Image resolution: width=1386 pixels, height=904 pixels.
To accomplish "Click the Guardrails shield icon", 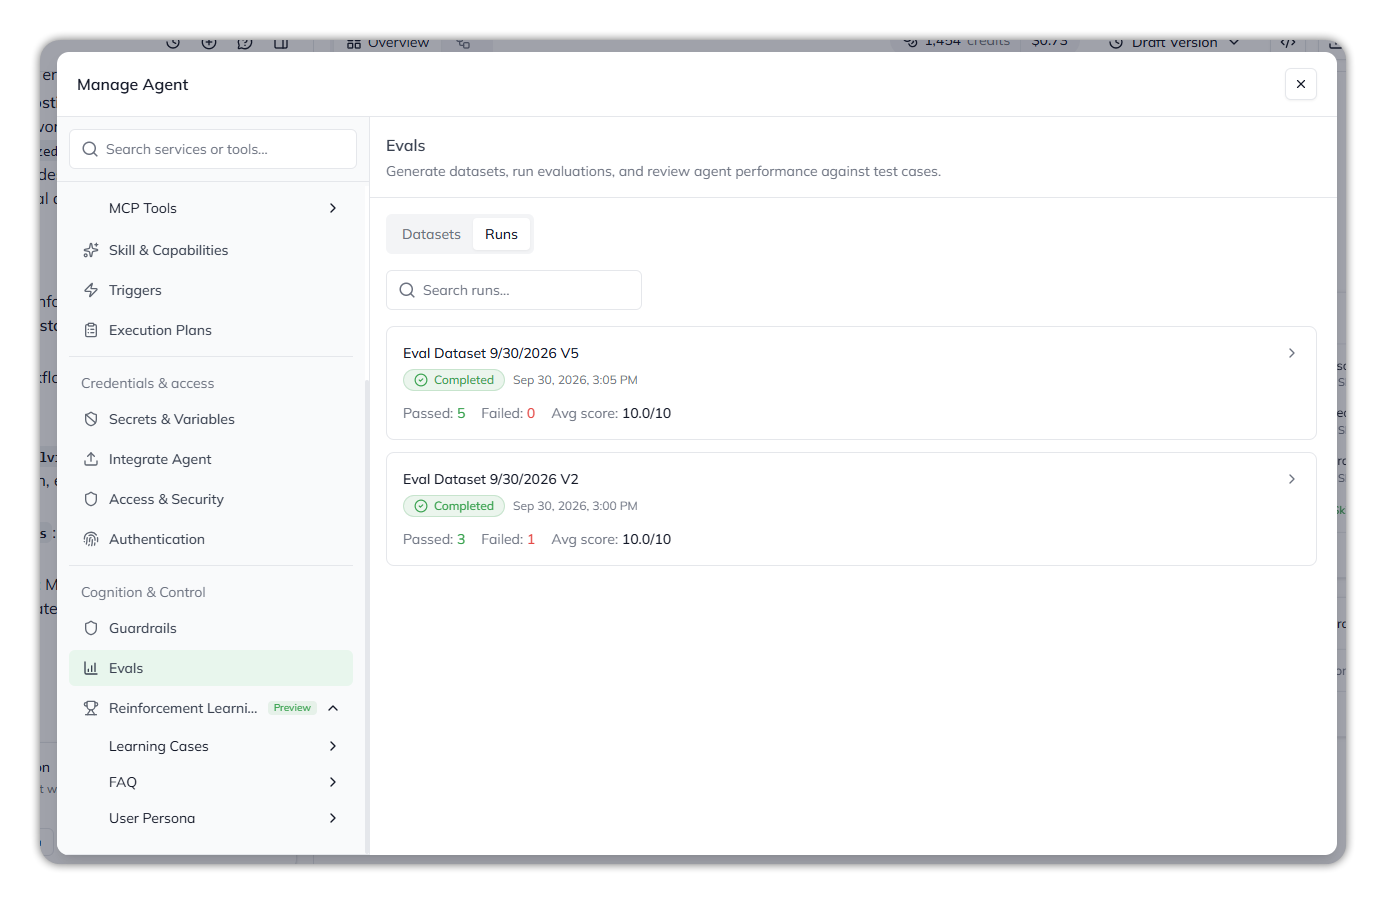I will [91, 628].
